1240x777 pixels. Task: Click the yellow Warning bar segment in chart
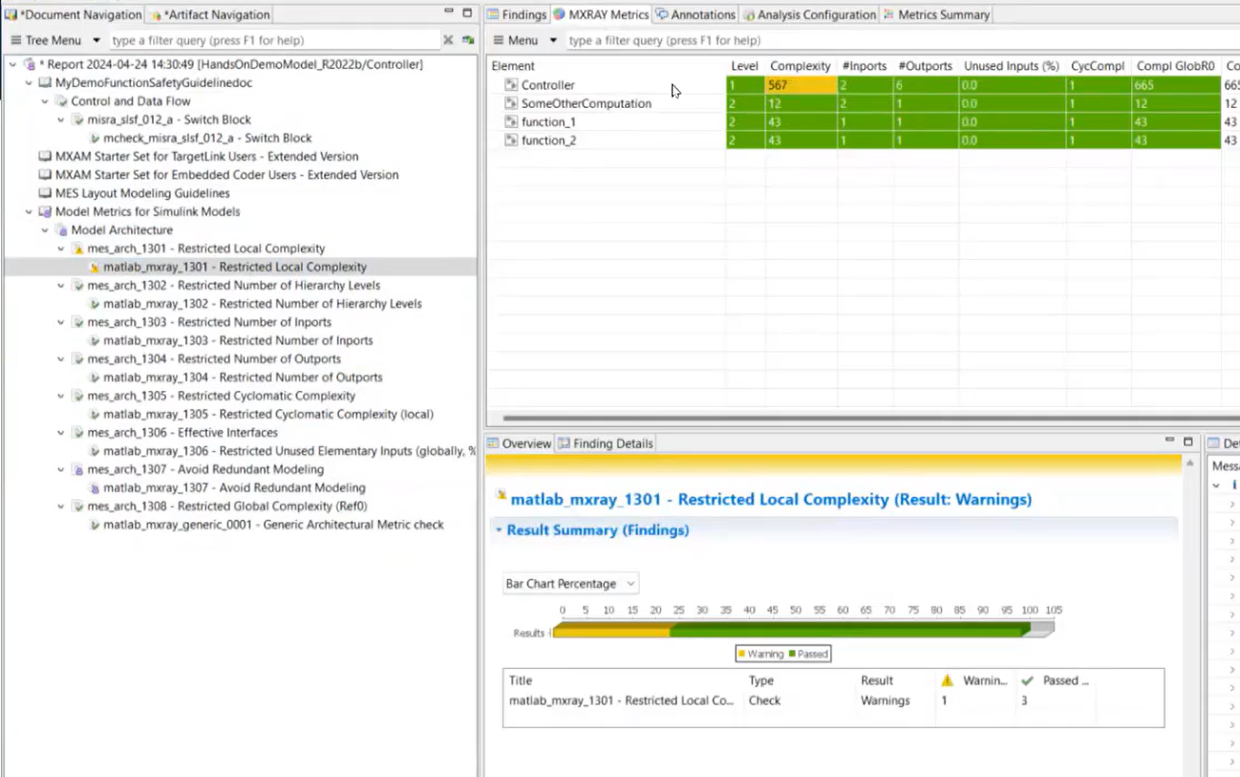pyautogui.click(x=611, y=631)
